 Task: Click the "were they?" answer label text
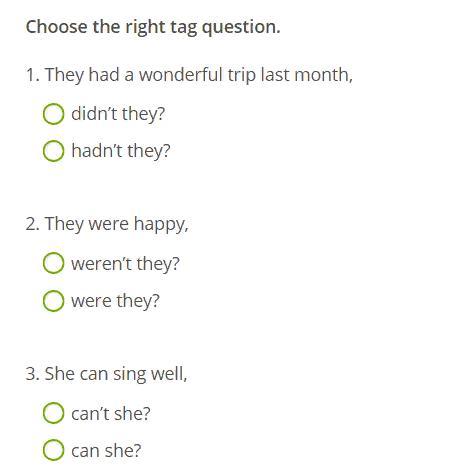tap(115, 301)
